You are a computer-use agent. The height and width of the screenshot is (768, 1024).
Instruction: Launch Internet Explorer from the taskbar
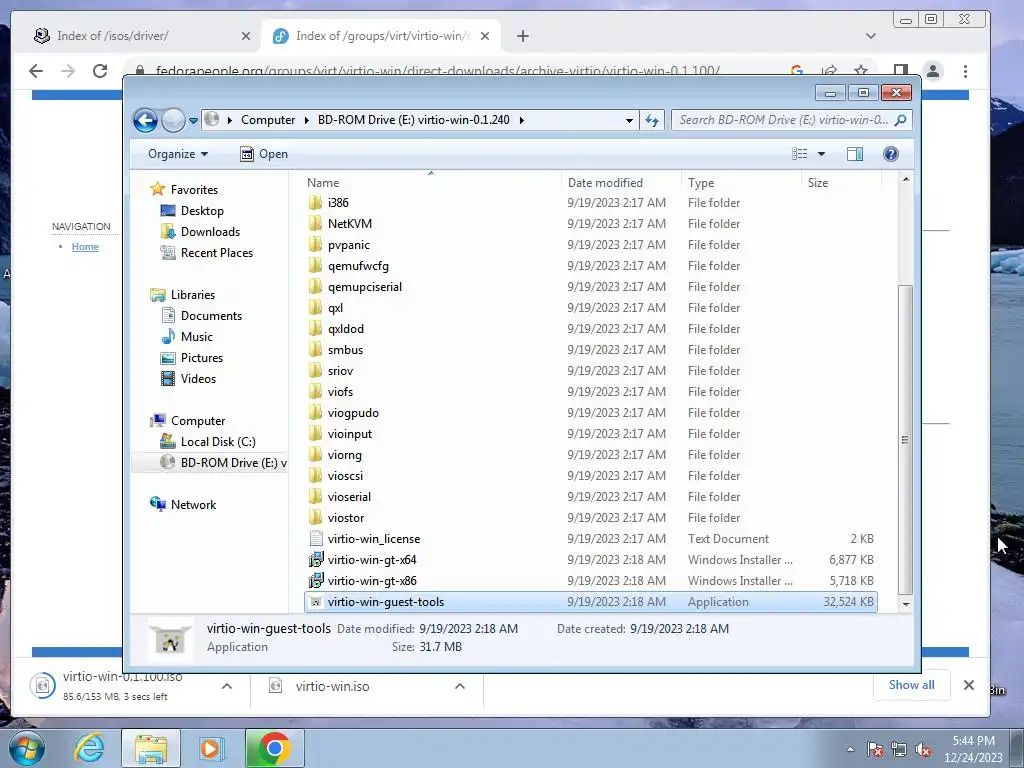[x=89, y=748]
